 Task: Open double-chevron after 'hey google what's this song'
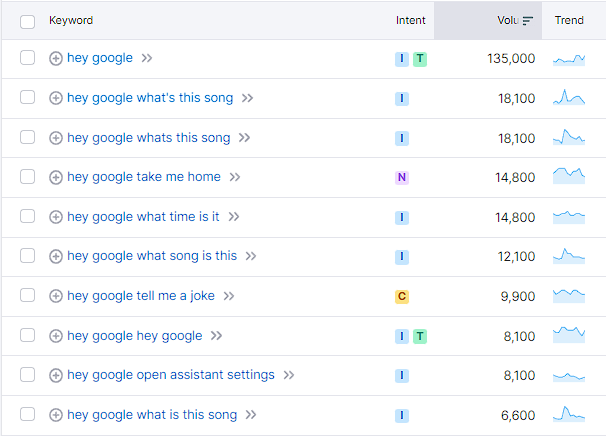click(247, 98)
